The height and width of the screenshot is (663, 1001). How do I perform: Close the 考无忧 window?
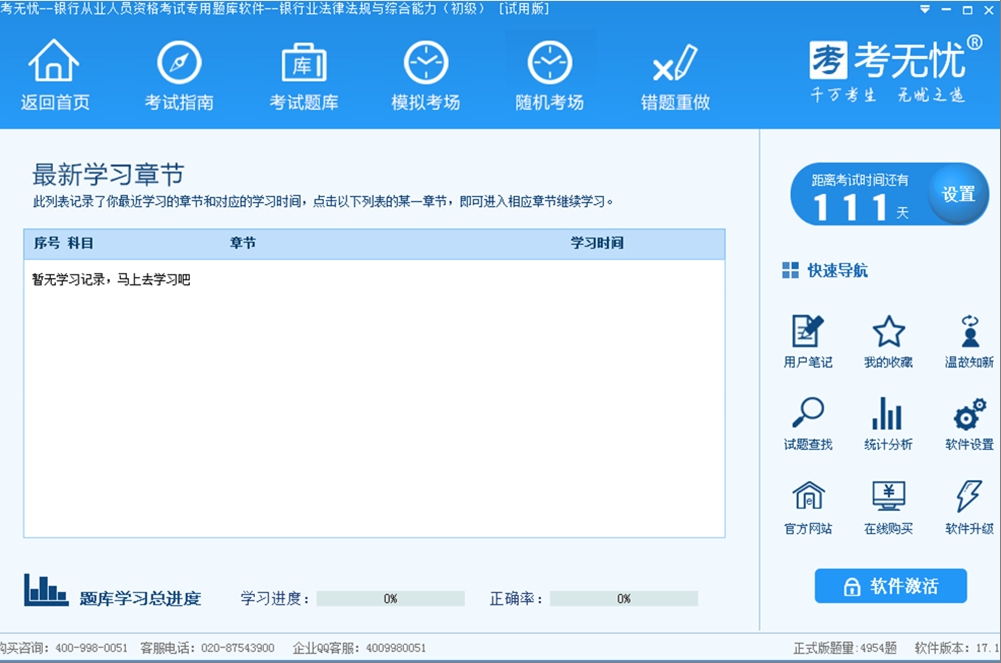pos(989,10)
